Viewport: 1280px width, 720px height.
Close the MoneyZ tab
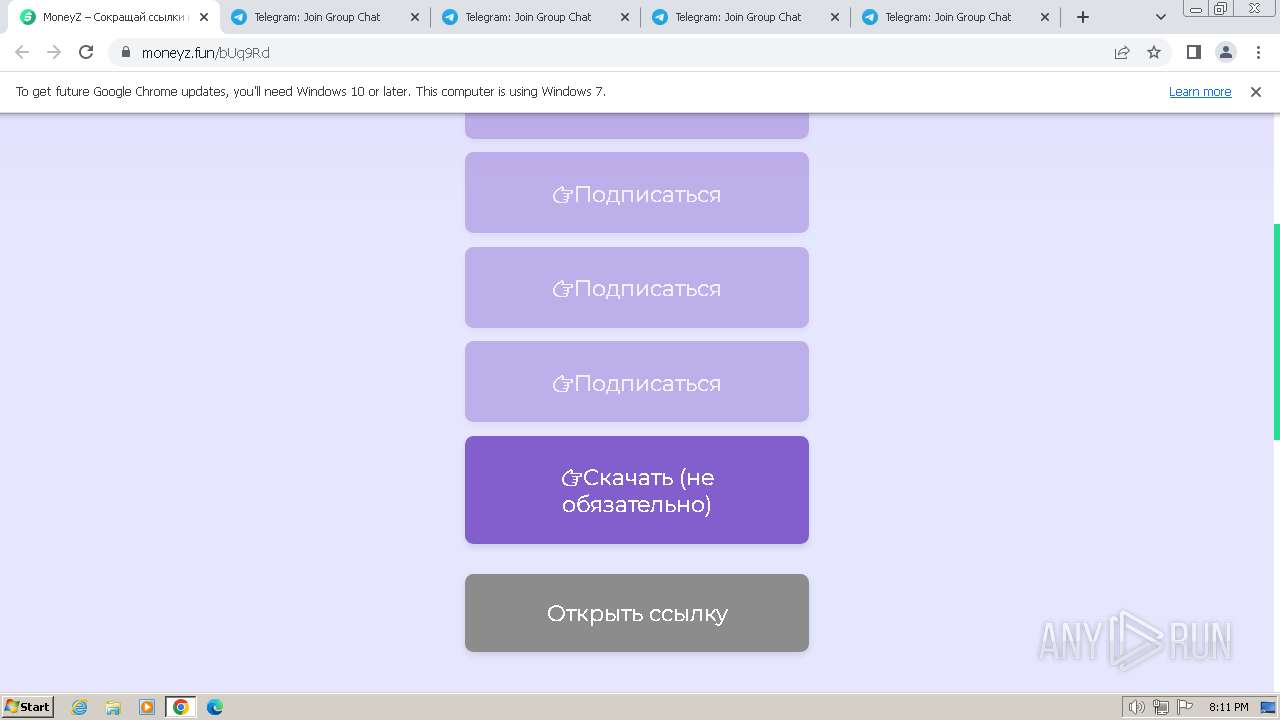tap(204, 17)
